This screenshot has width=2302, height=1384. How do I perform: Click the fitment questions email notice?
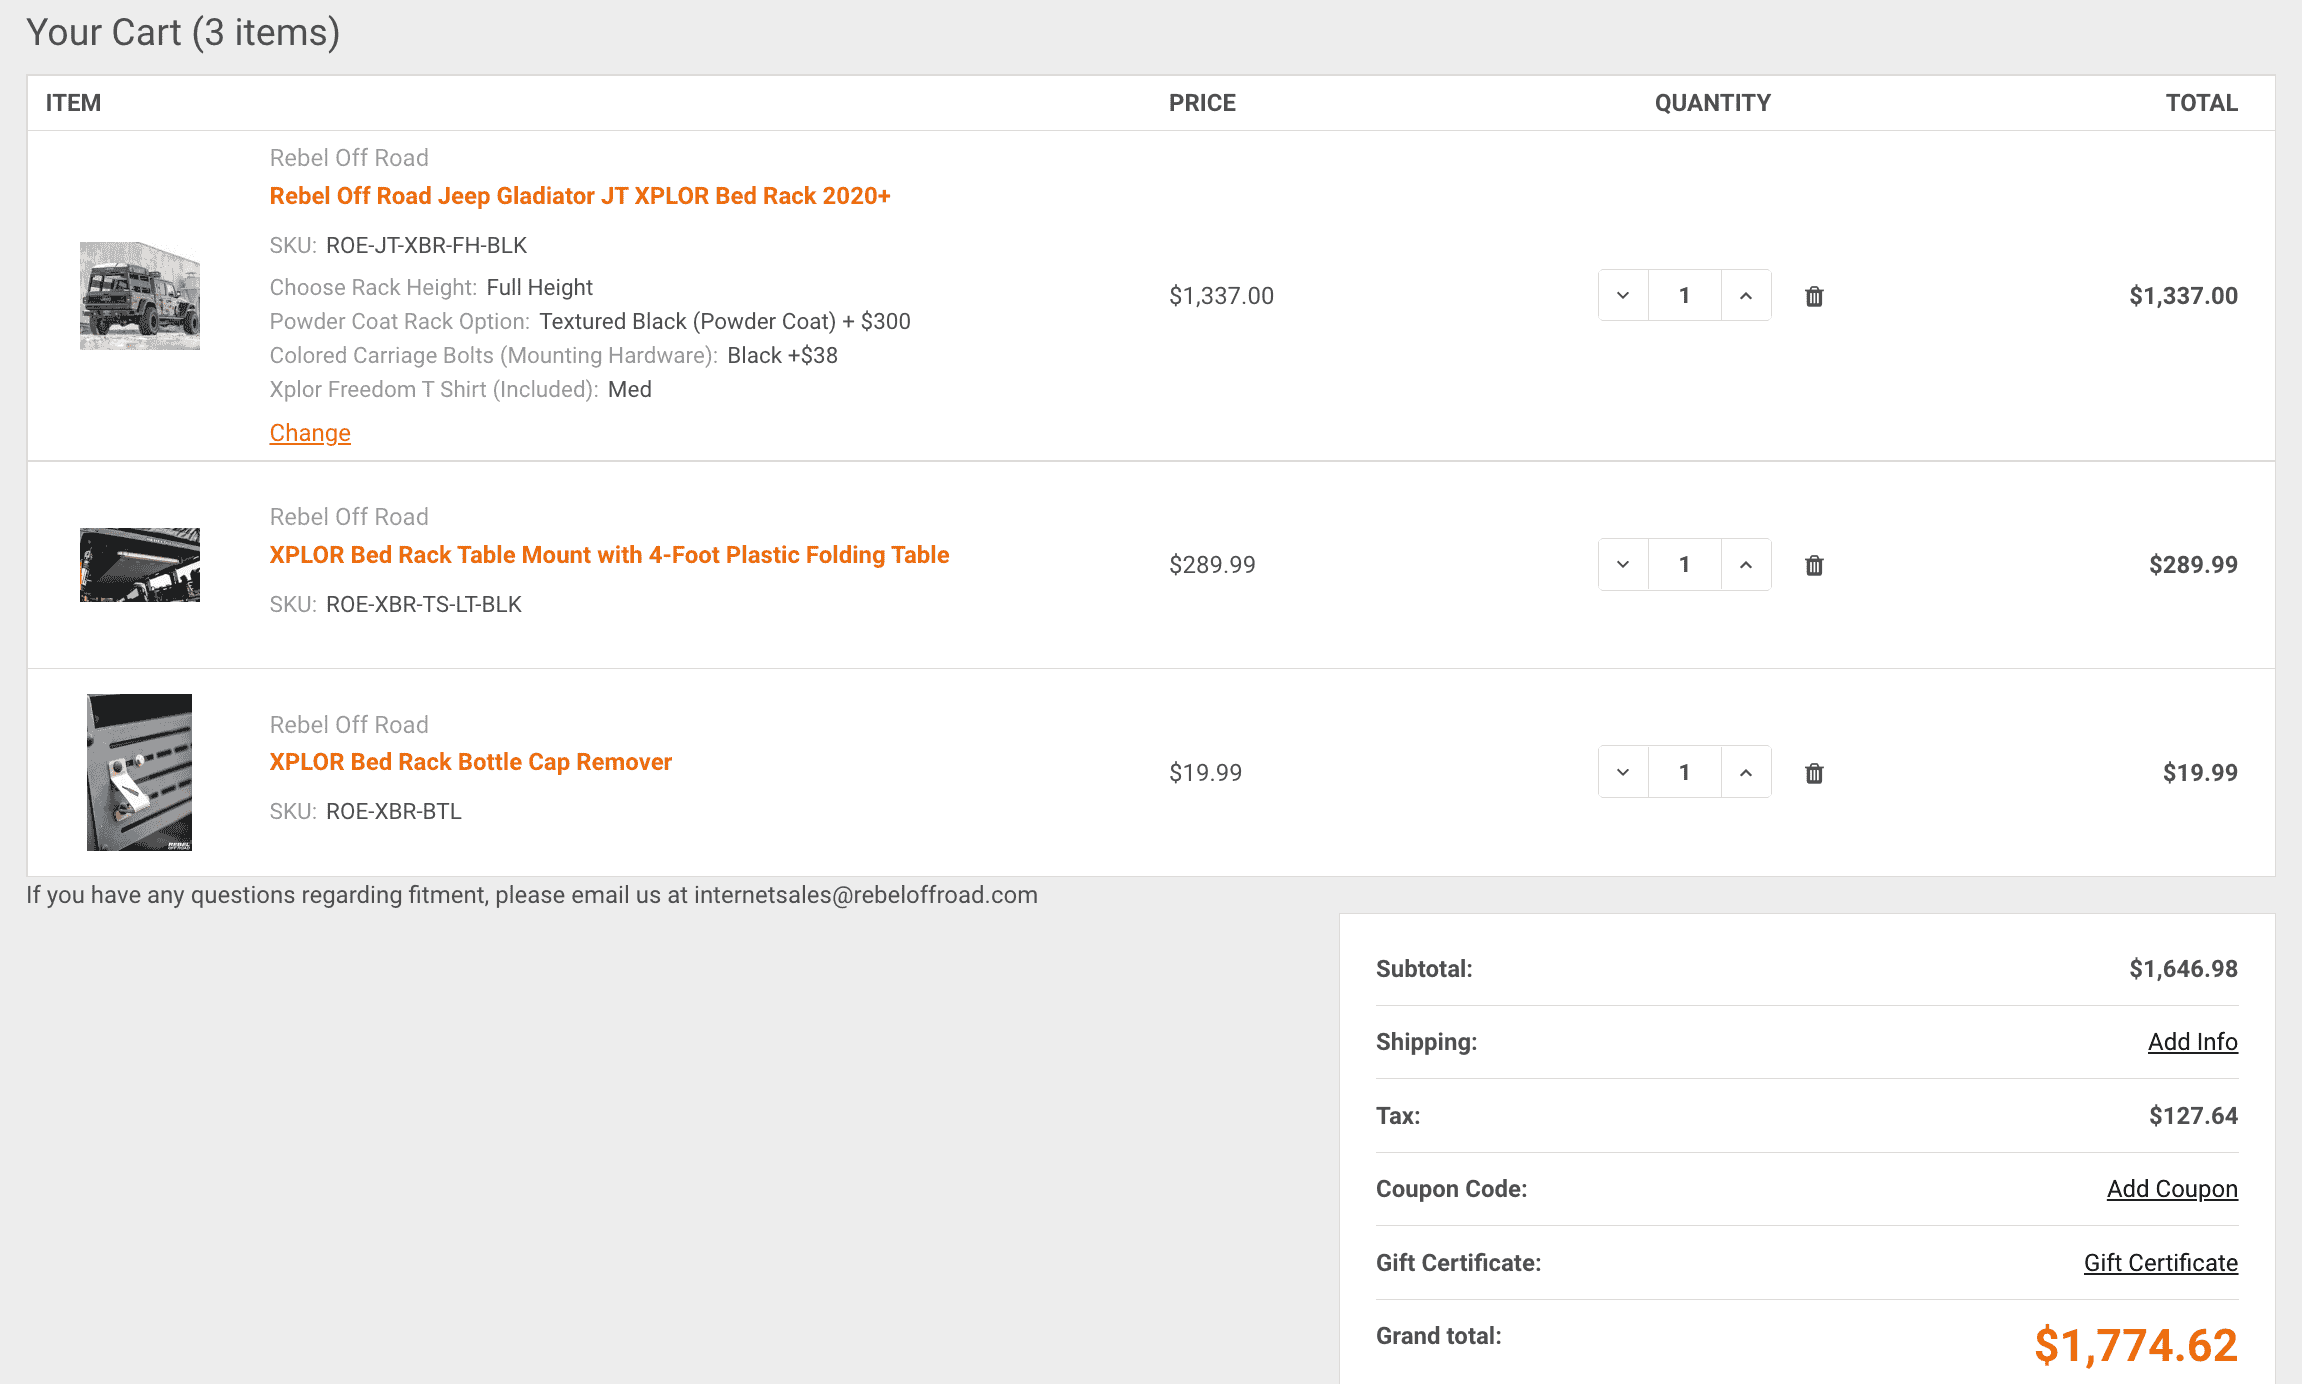pyautogui.click(x=532, y=895)
